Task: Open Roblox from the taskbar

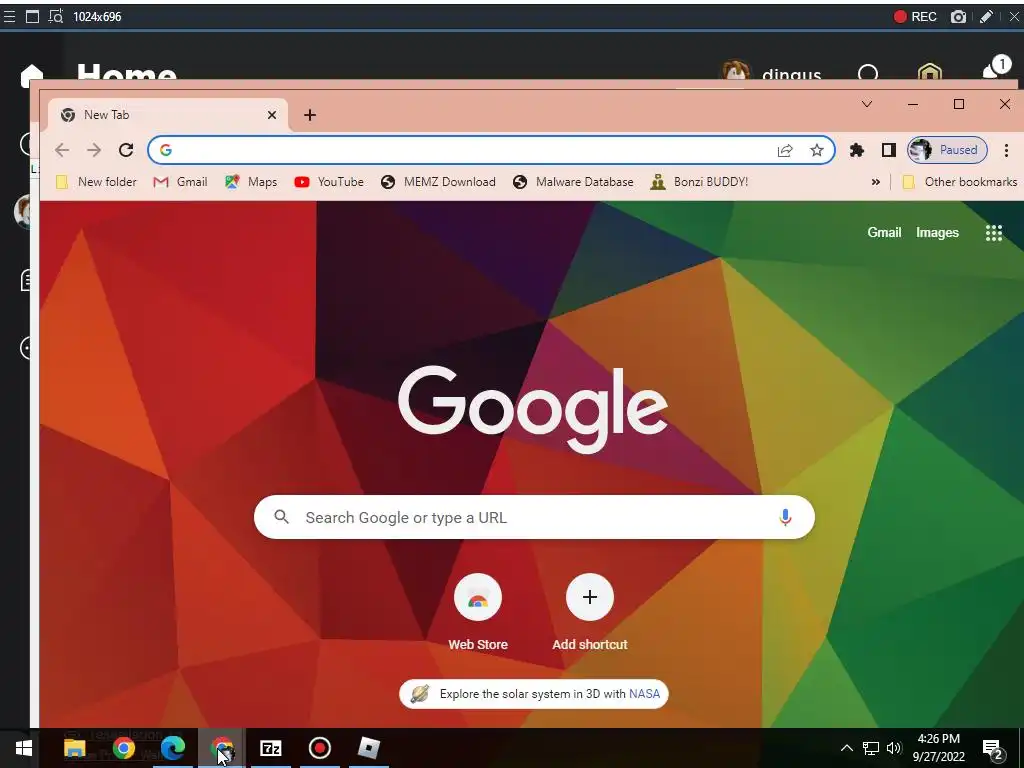Action: click(368, 748)
